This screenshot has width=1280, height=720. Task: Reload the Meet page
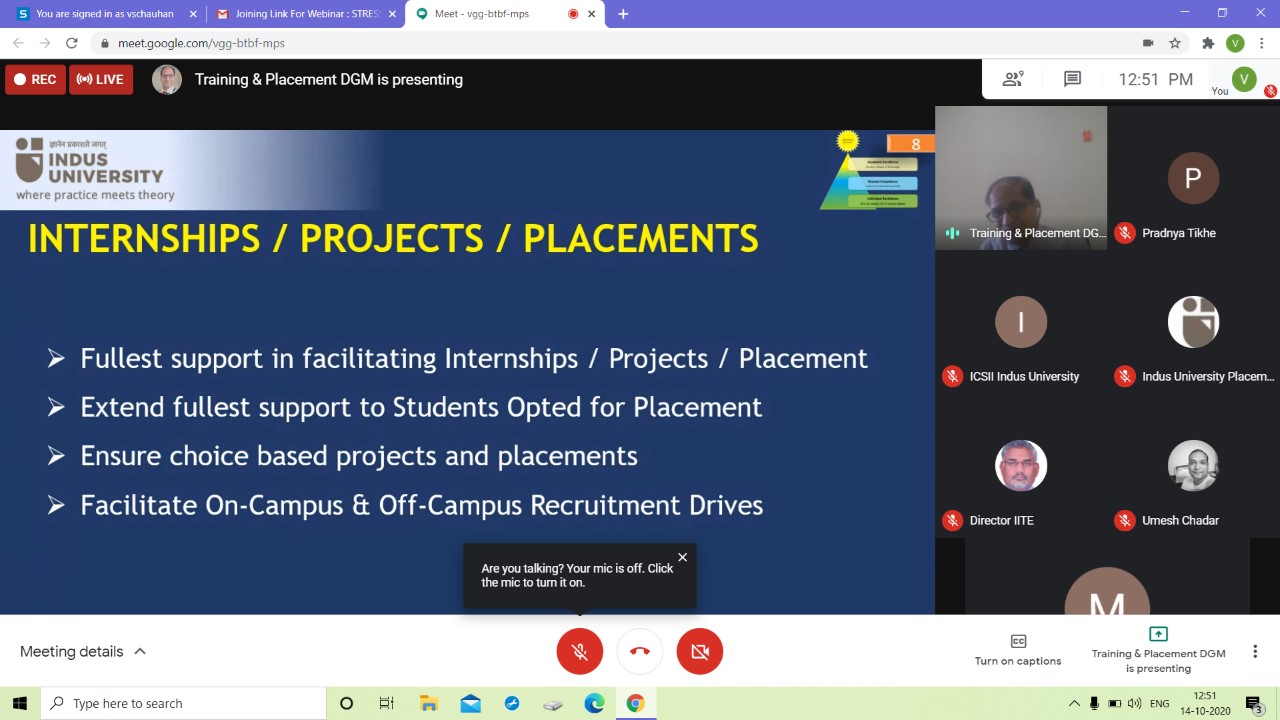(71, 43)
